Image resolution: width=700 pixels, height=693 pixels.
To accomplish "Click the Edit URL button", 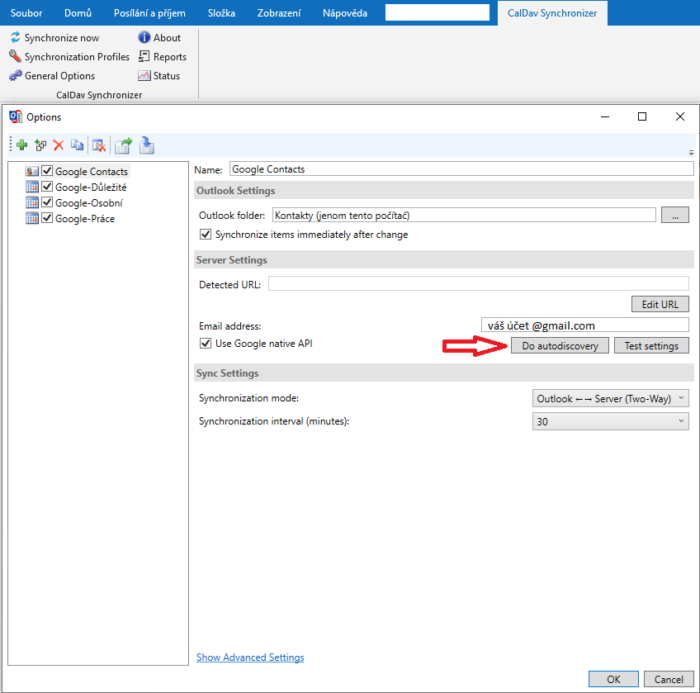I will (x=660, y=304).
